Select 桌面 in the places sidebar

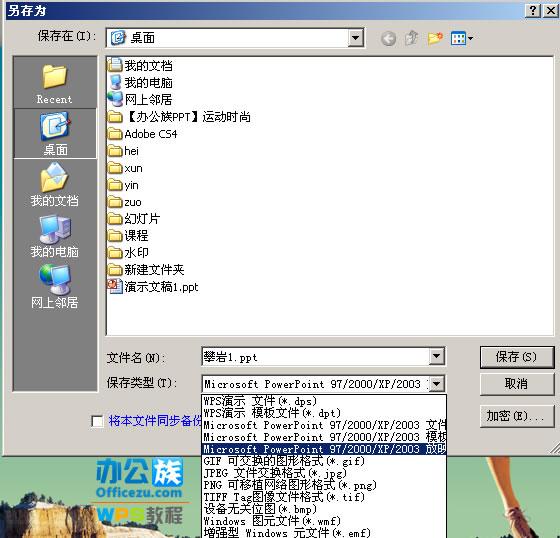[x=55, y=134]
